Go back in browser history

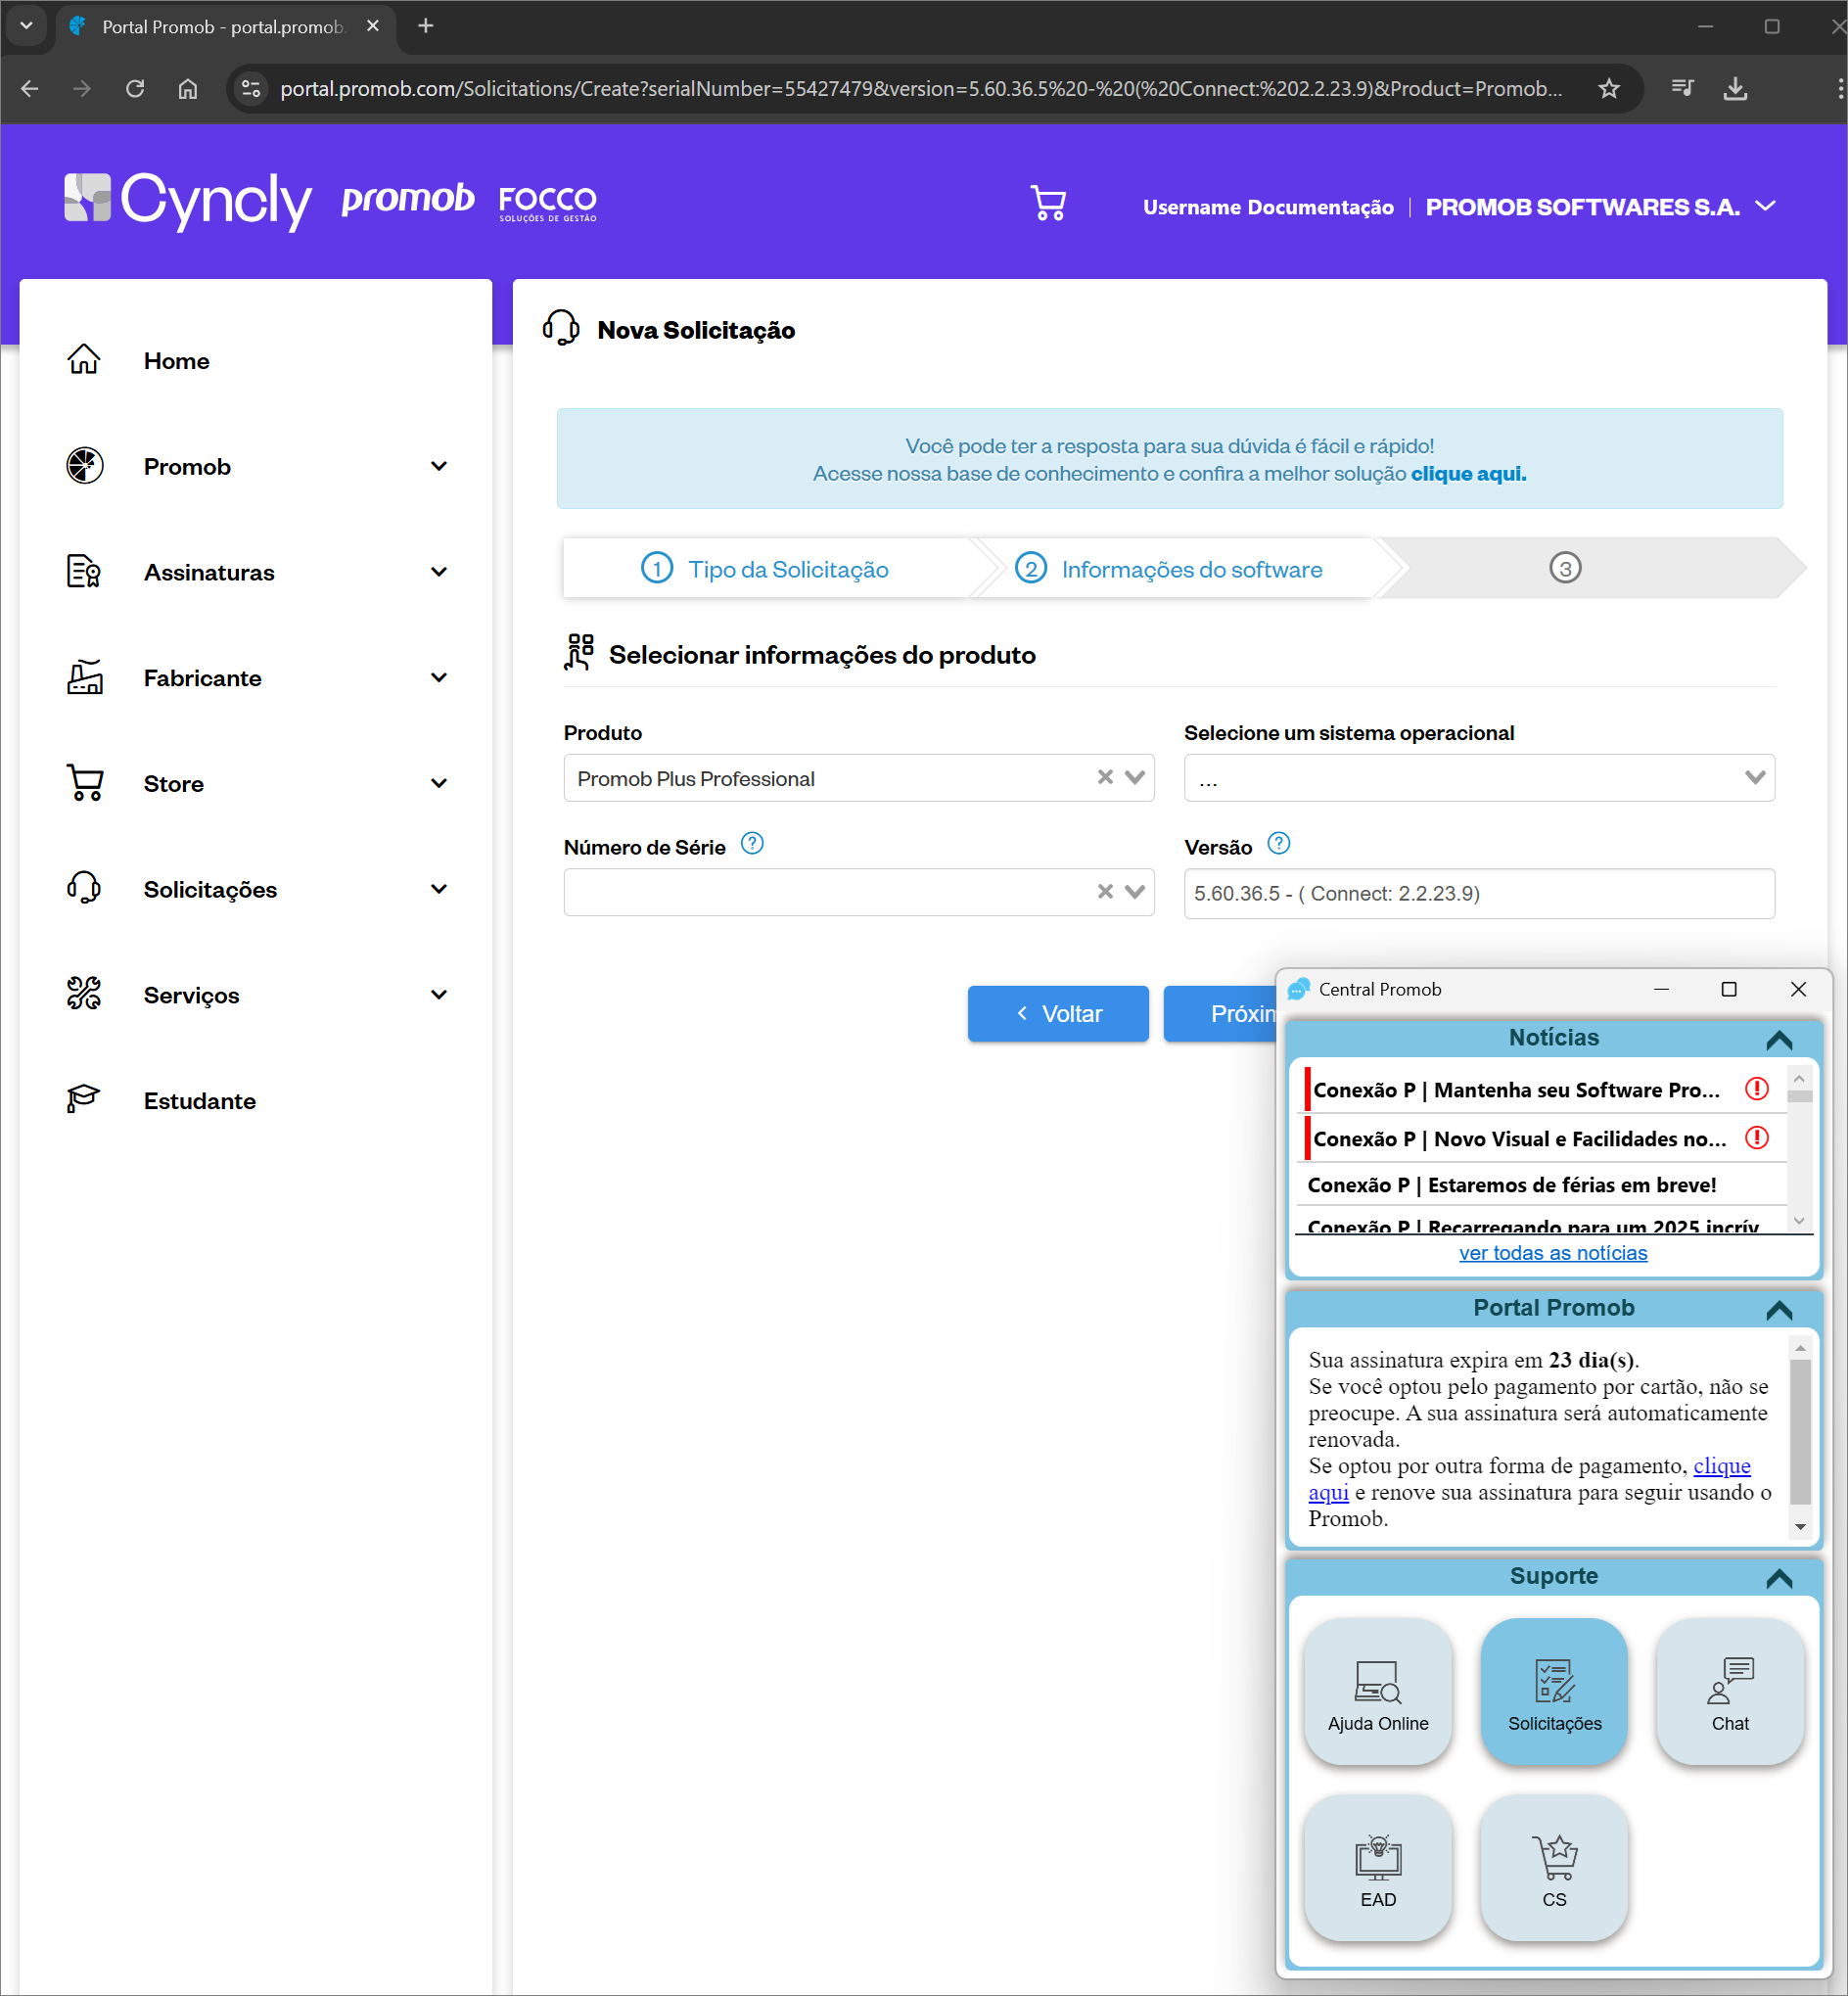tap(30, 89)
